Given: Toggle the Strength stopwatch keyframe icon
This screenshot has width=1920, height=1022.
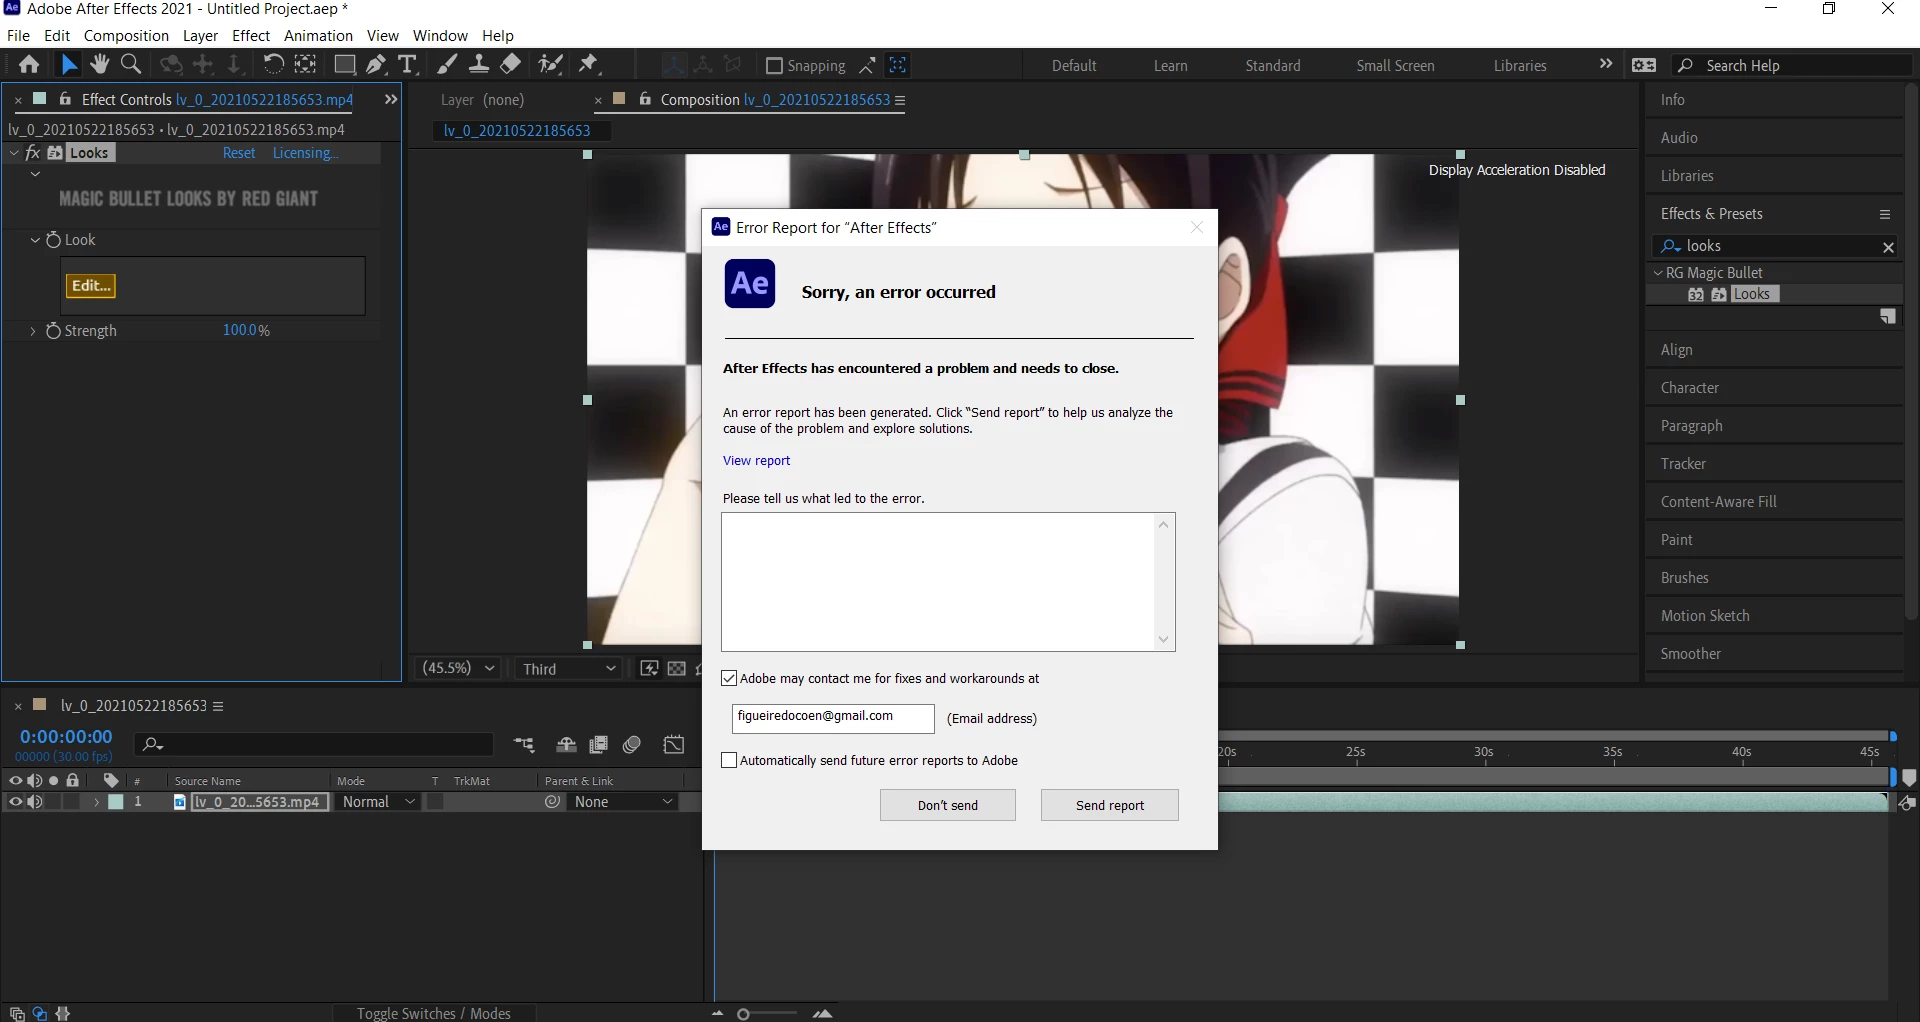Looking at the screenshot, I should tap(53, 331).
